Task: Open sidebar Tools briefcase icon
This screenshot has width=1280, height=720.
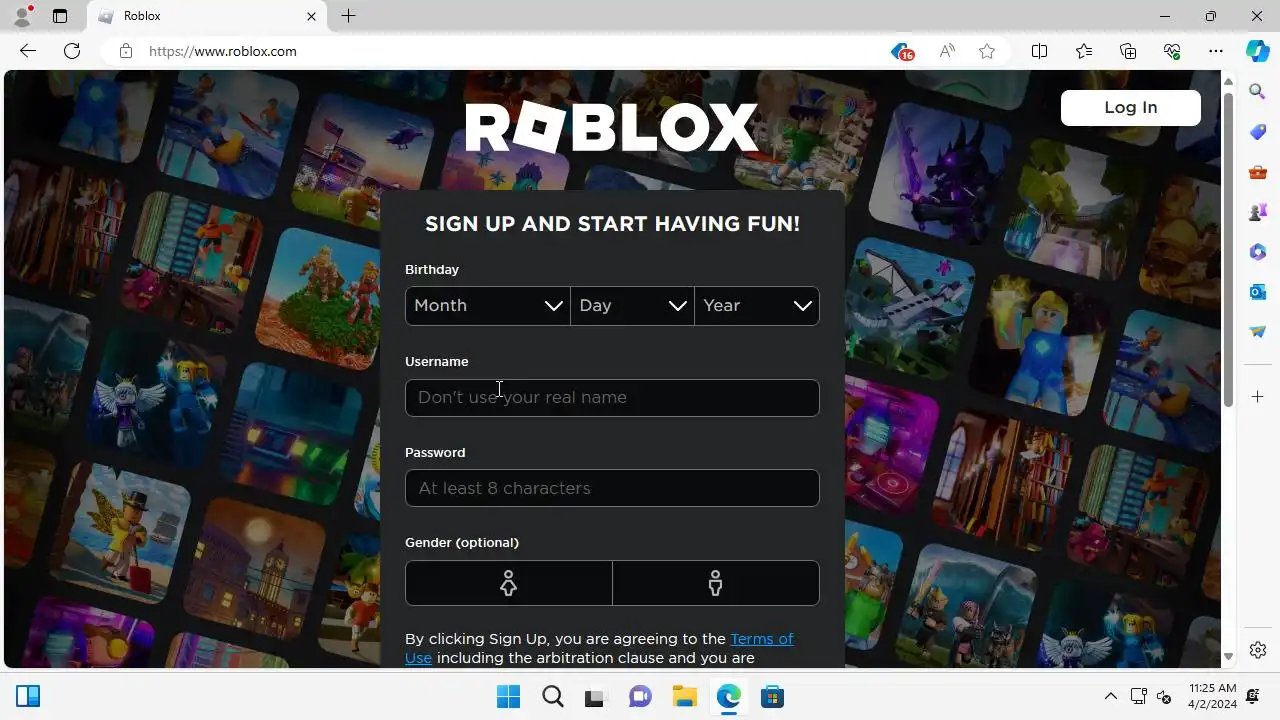Action: [x=1258, y=172]
